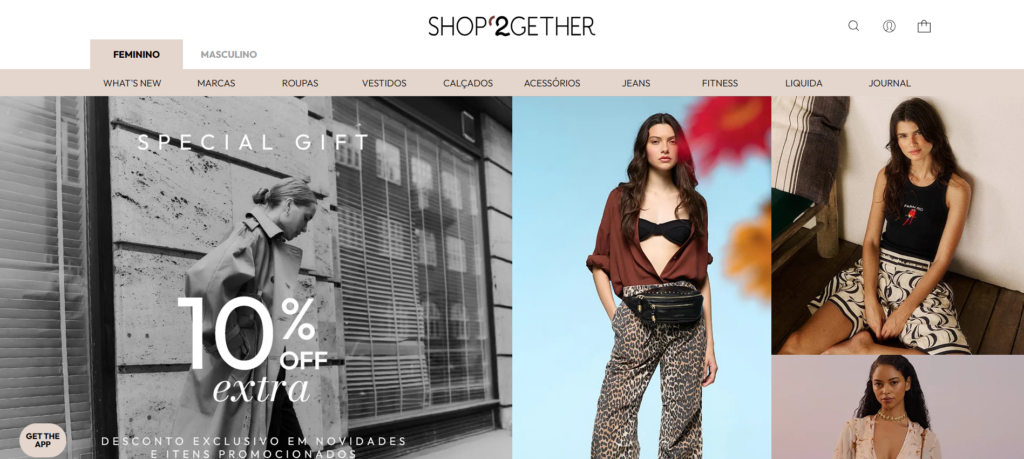Click the Shop2gether logo

tap(512, 26)
